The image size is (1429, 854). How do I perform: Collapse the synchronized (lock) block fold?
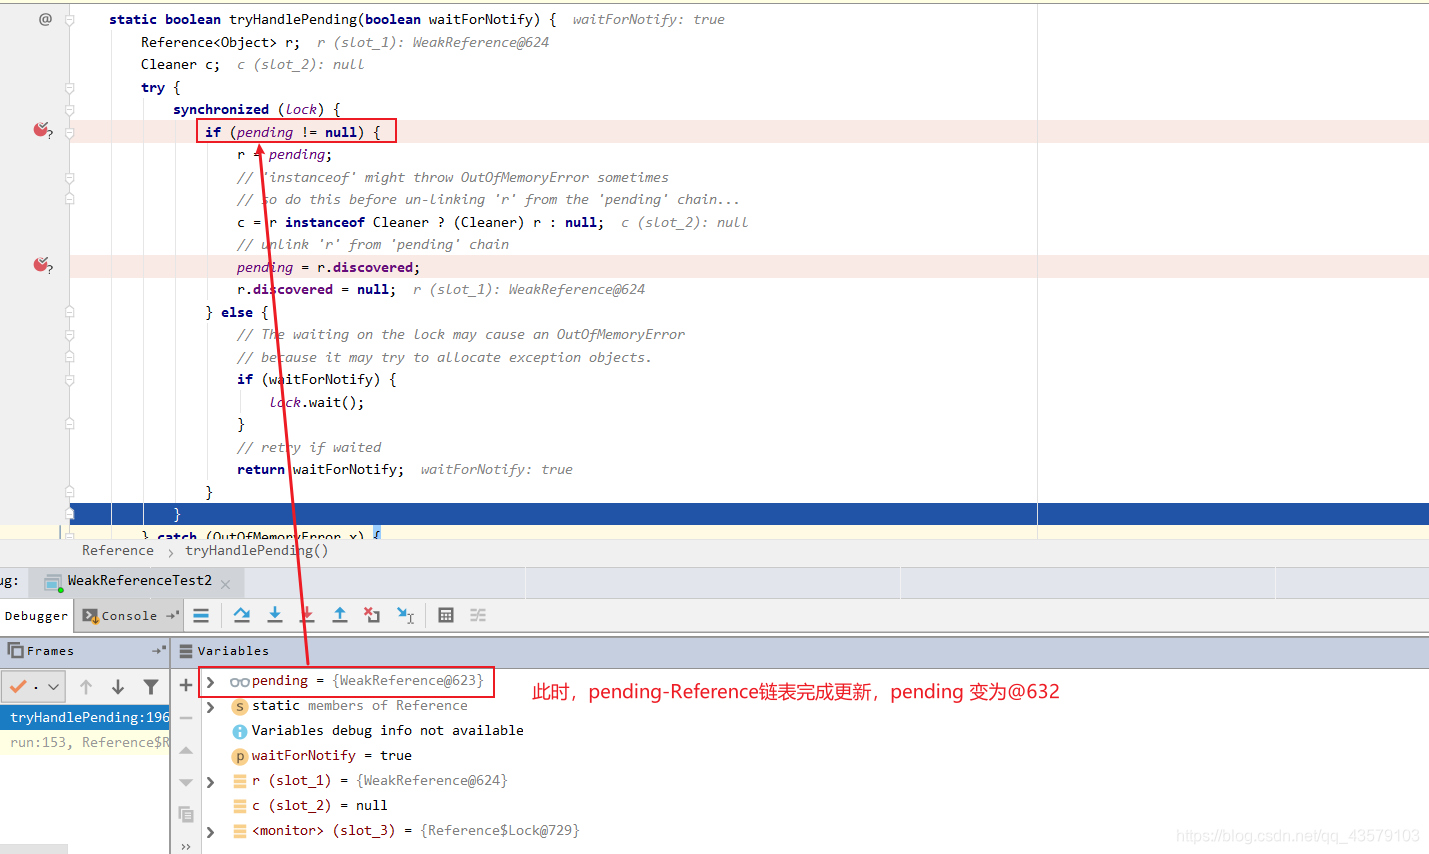tap(70, 109)
